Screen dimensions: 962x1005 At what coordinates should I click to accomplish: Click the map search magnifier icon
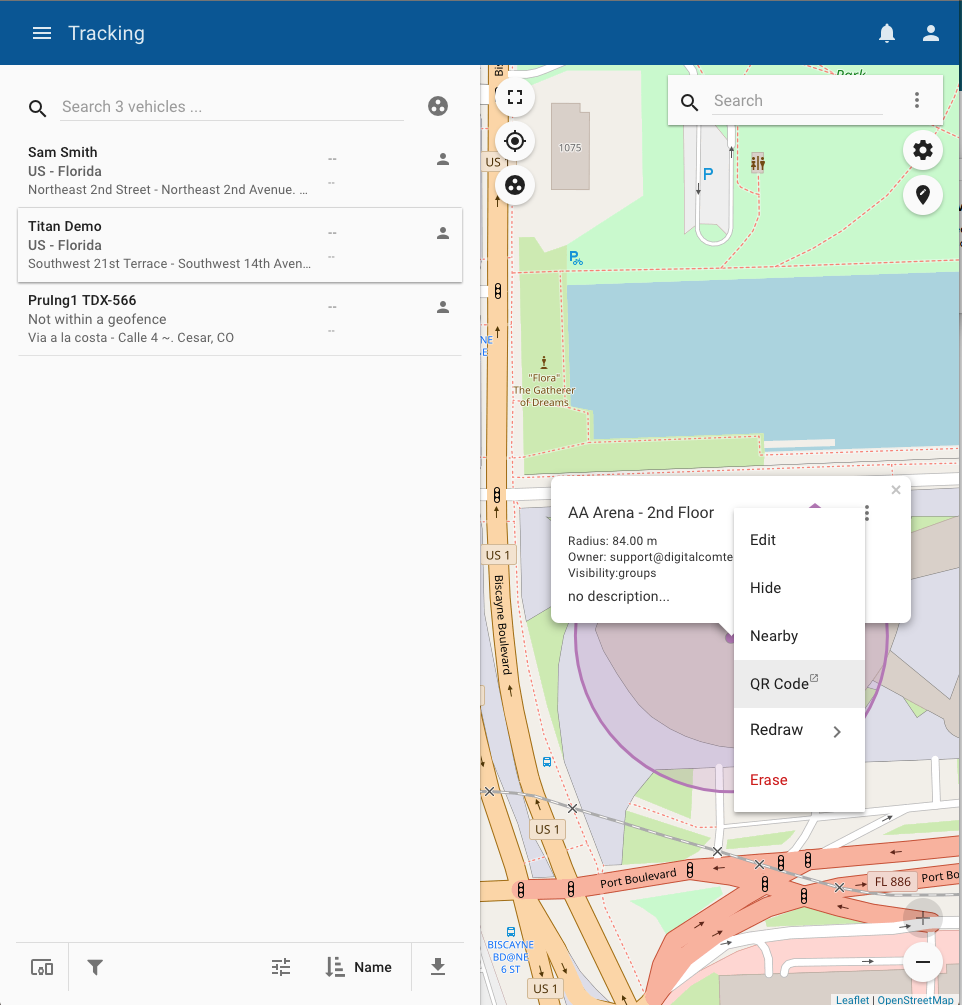pyautogui.click(x=690, y=102)
